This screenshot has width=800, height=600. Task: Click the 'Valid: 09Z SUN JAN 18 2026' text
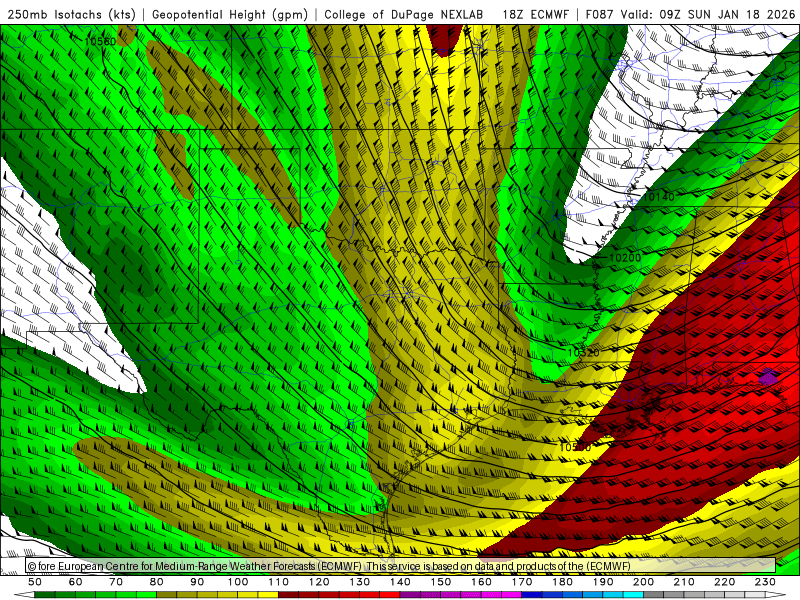[708, 14]
